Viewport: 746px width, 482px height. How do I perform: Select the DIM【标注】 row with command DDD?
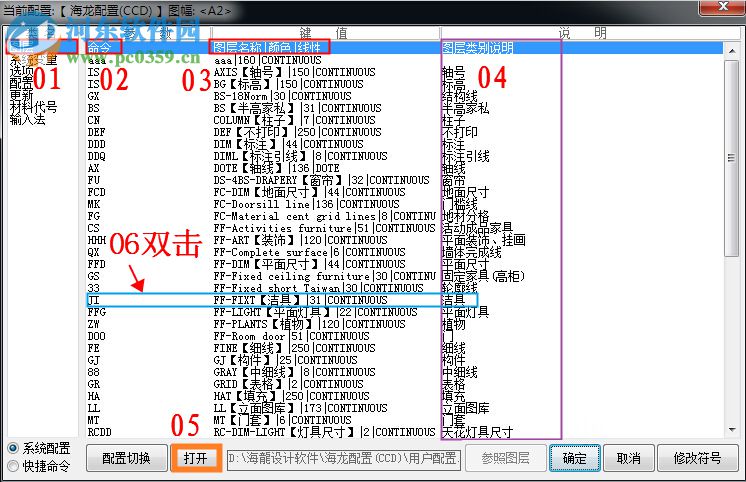click(x=404, y=144)
